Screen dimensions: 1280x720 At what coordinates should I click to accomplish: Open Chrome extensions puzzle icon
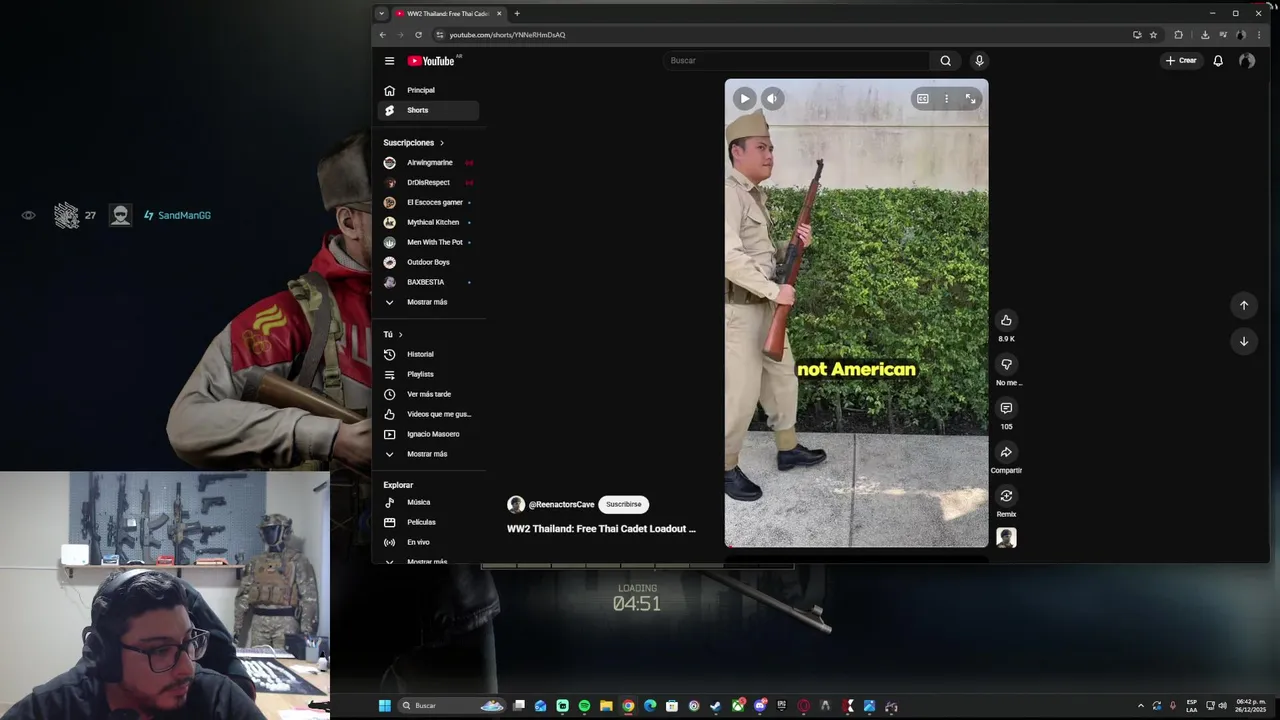pos(1178,35)
